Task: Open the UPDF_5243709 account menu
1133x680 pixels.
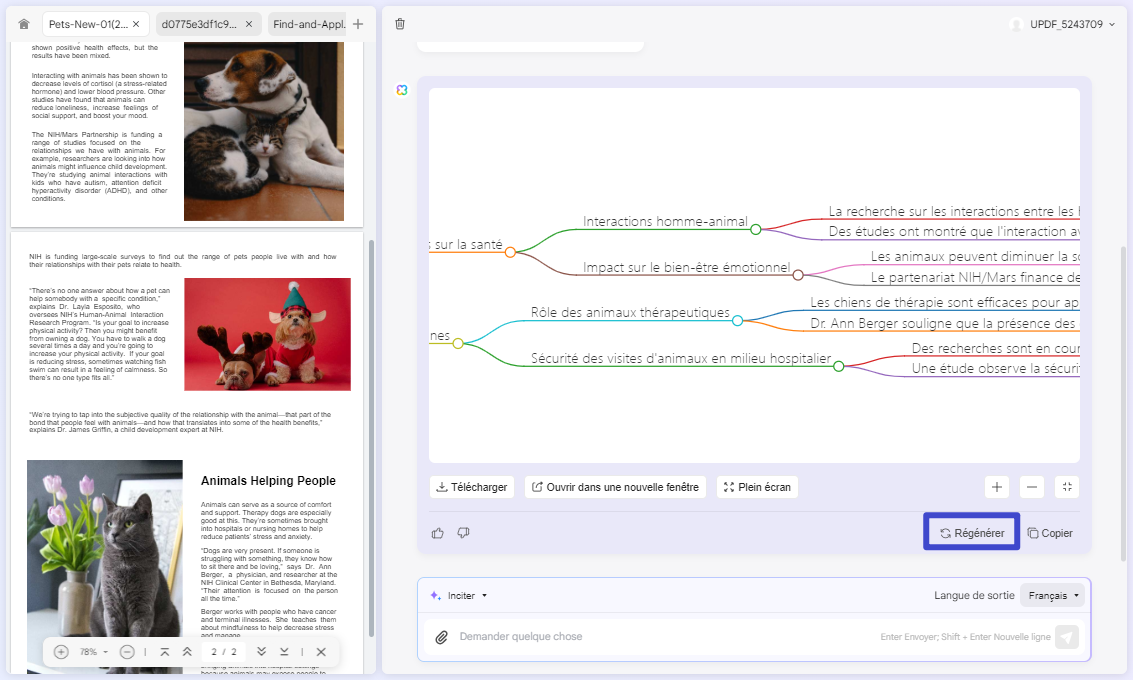Action: point(1062,24)
